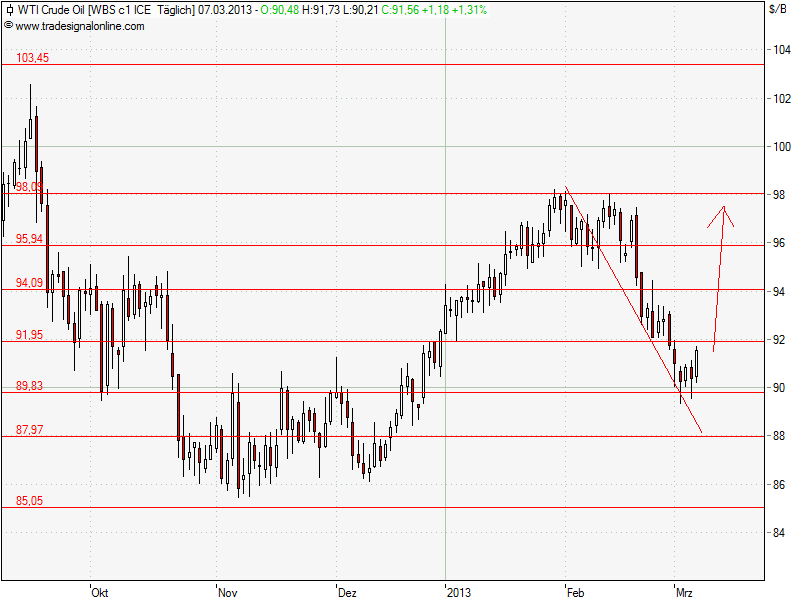Image resolution: width=800 pixels, height=600 pixels.
Task: Click the 90 tick on price axis
Action: coord(779,388)
